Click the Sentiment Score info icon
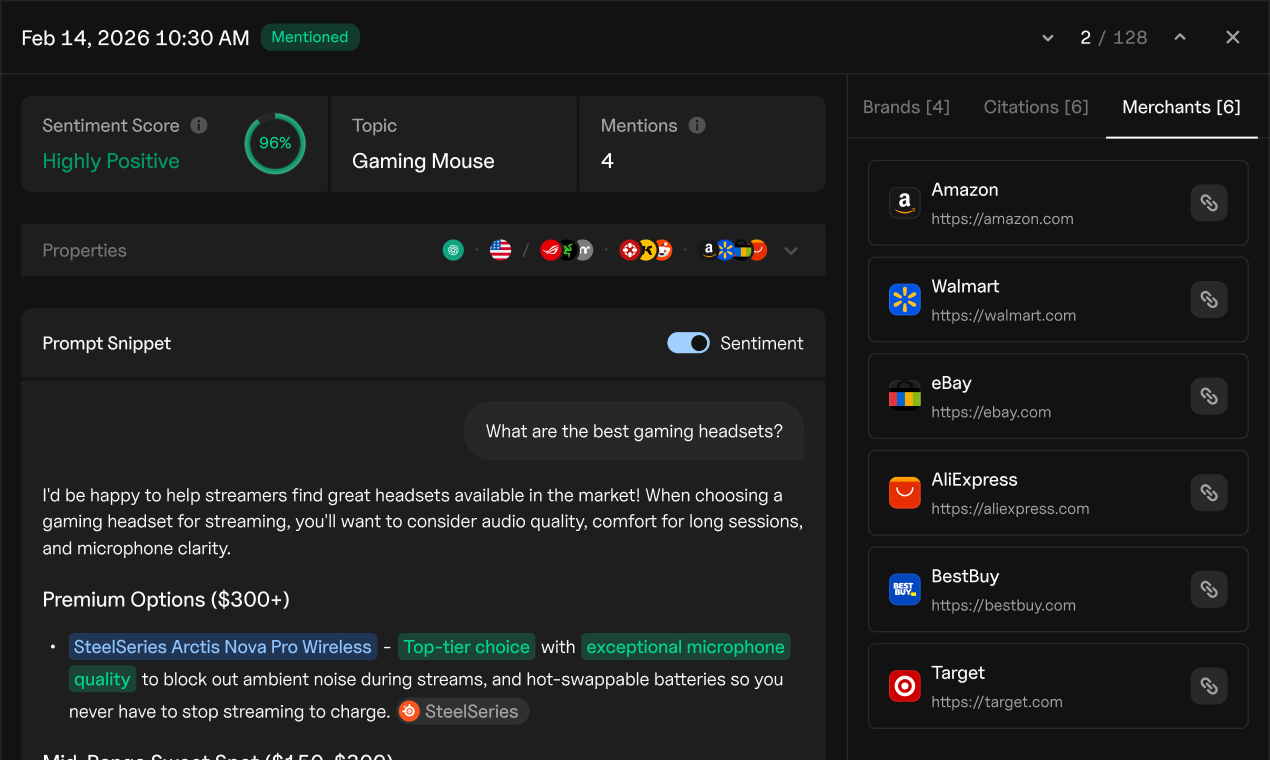This screenshot has width=1270, height=760. tap(199, 125)
